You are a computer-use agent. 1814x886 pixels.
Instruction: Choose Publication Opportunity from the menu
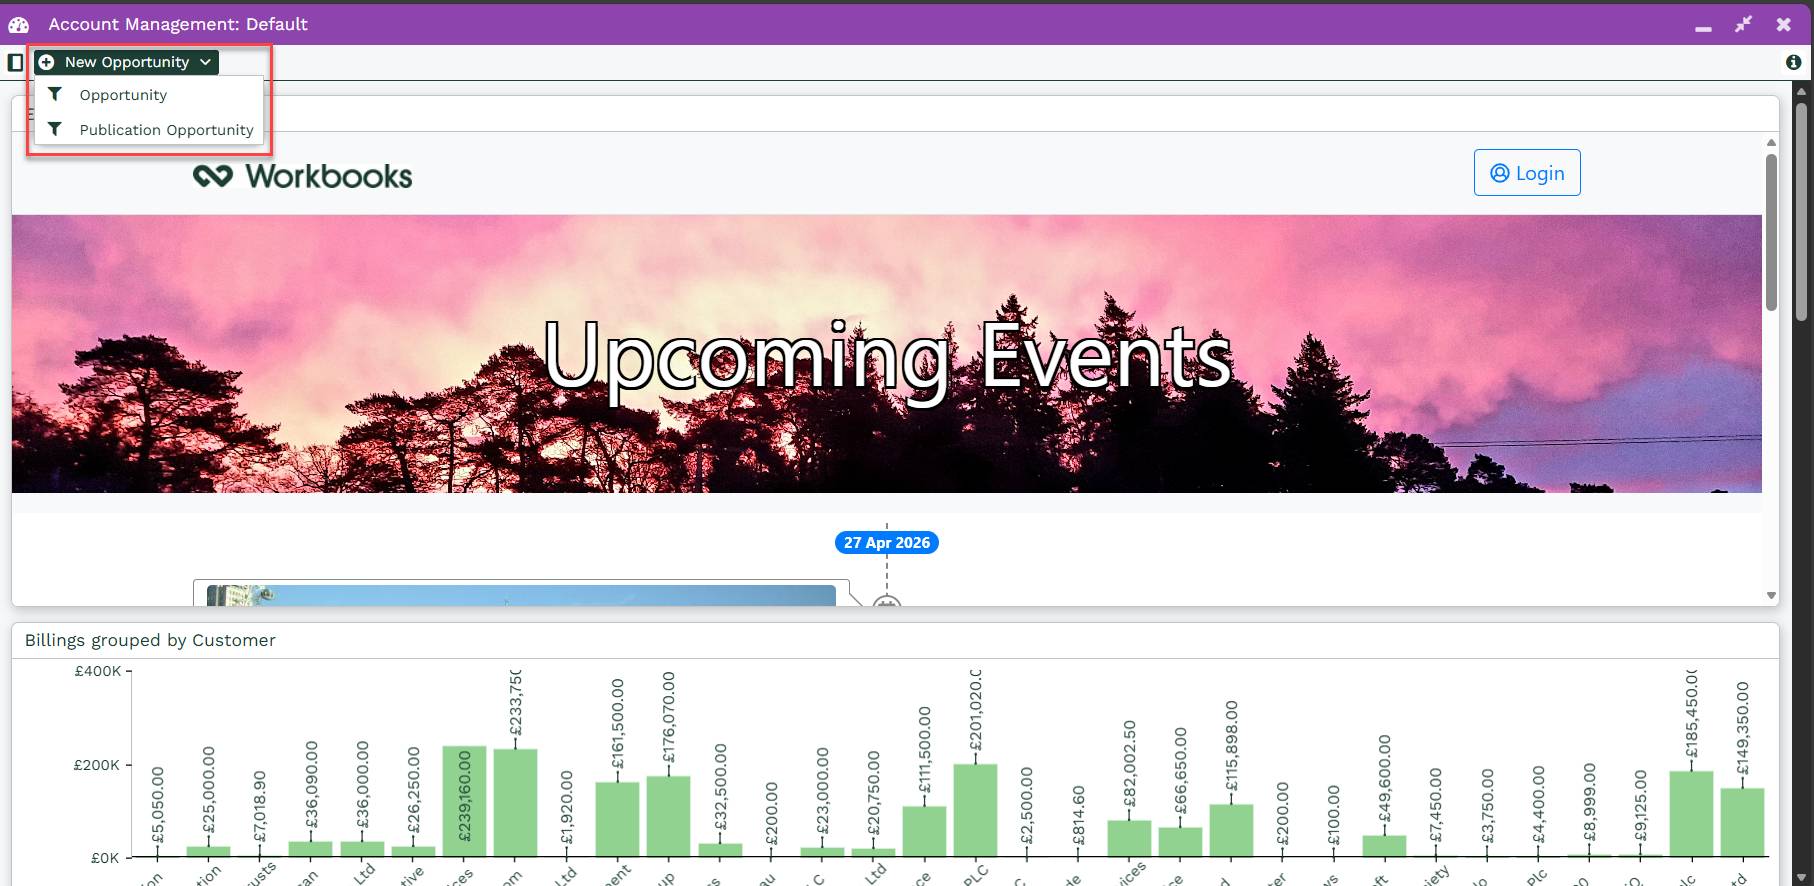166,130
